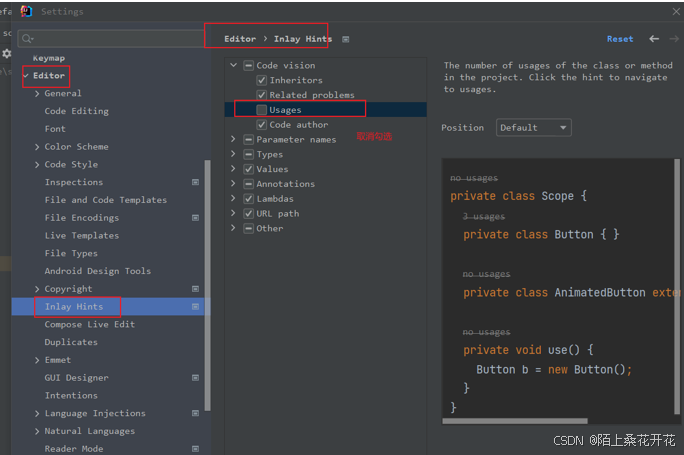The width and height of the screenshot is (684, 455).
Task: Expand the Parameter names group
Action: pos(233,139)
